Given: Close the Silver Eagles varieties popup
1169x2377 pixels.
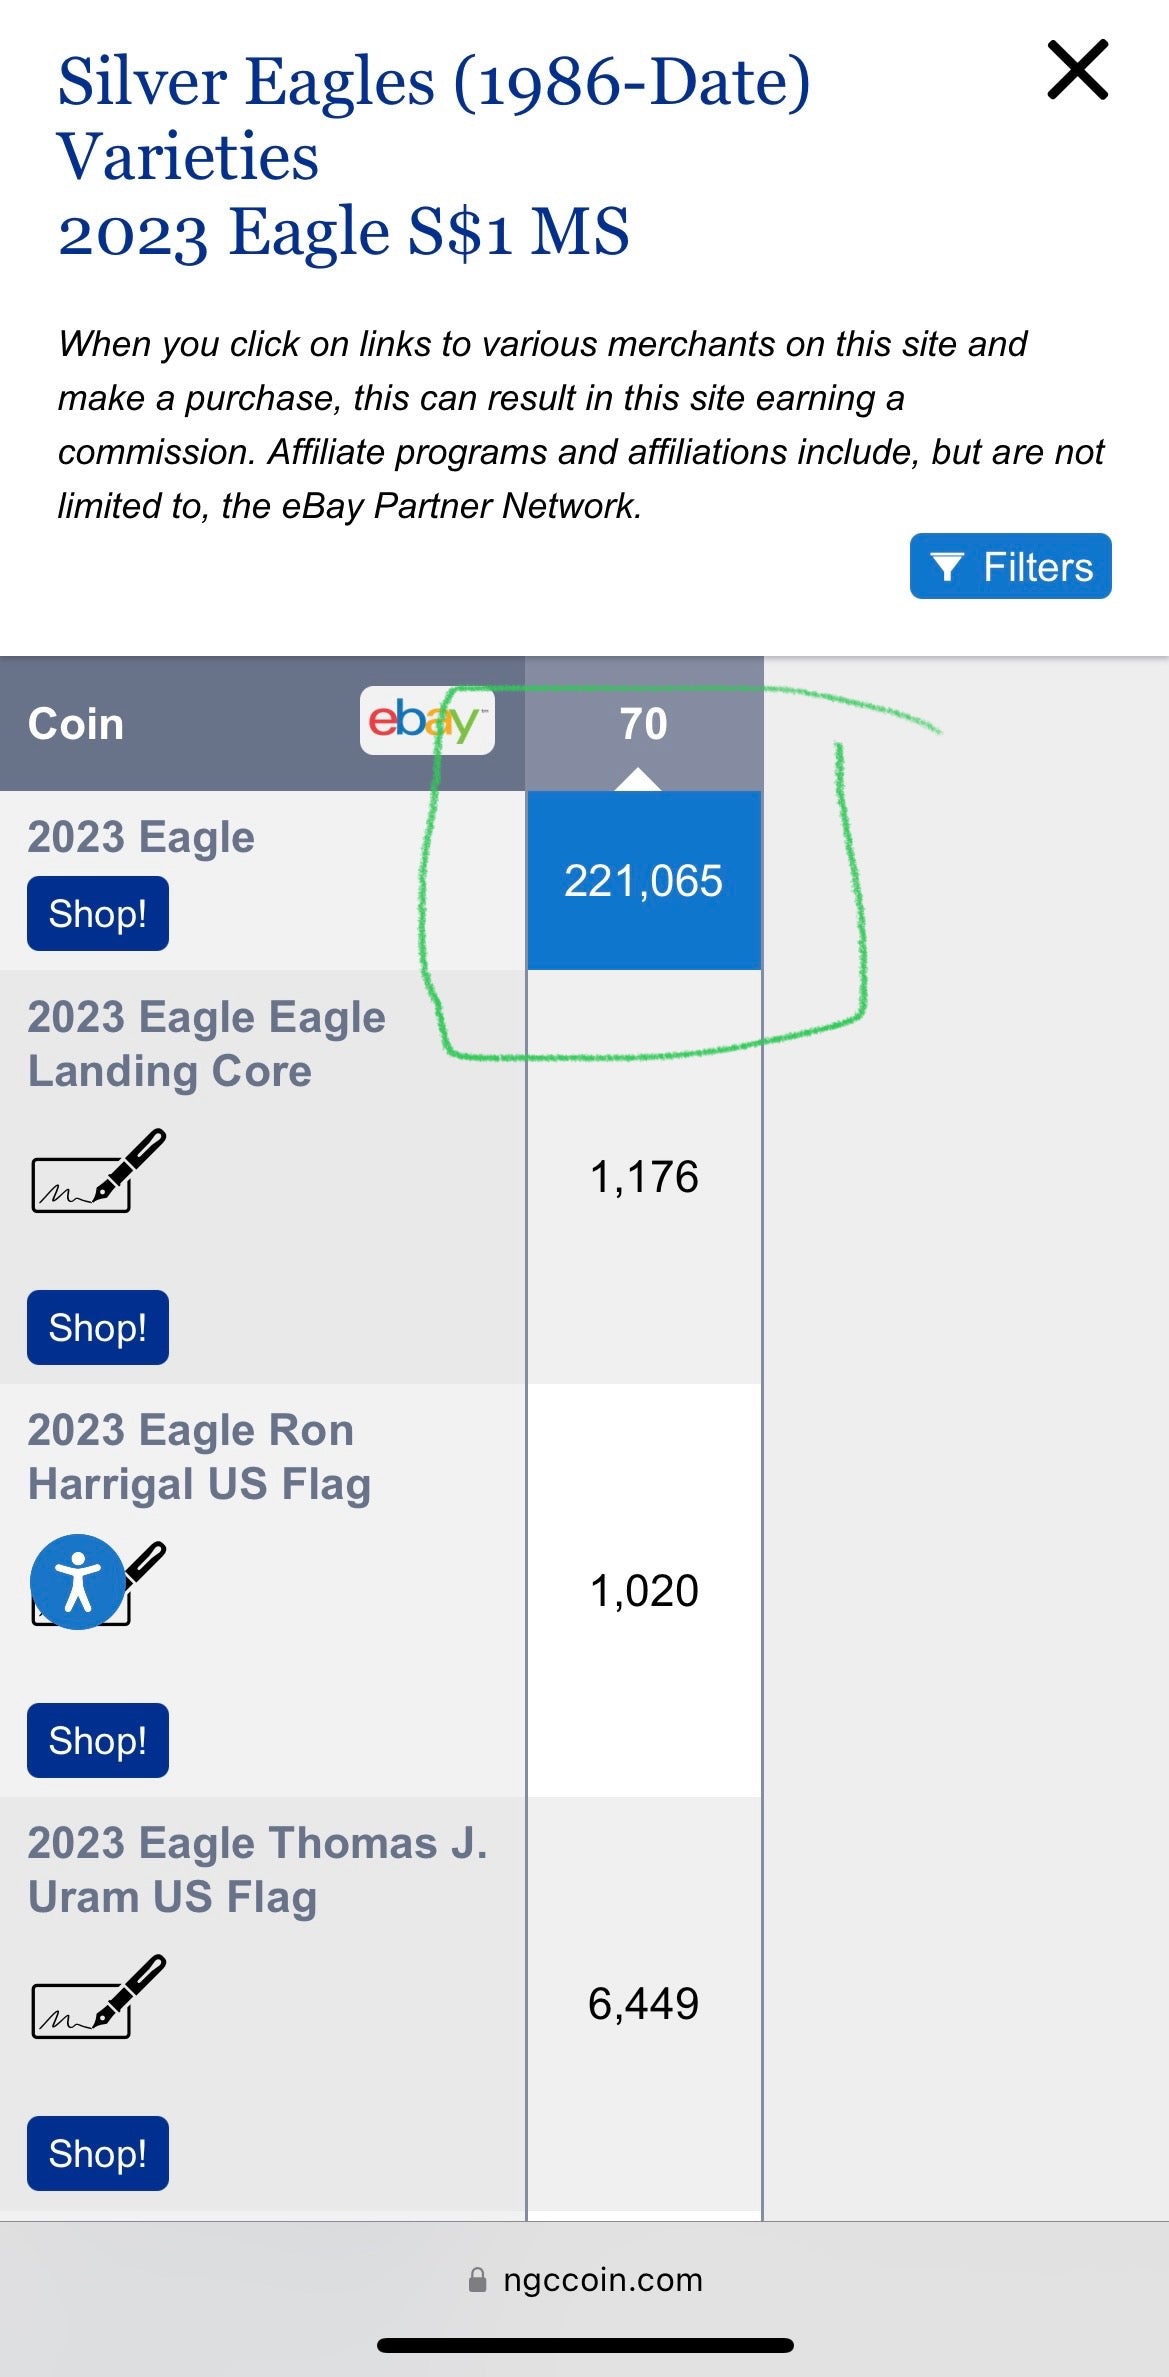Looking at the screenshot, I should point(1077,70).
